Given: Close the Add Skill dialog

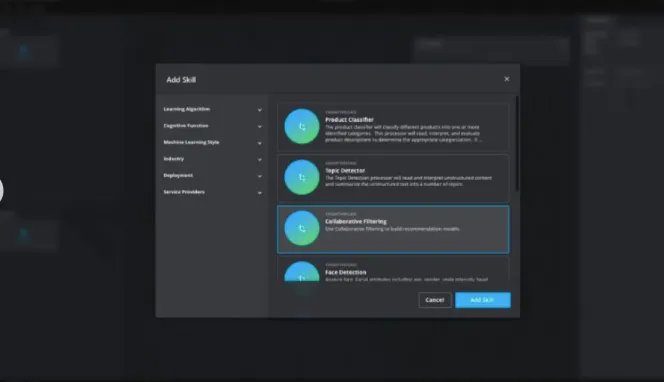Looking at the screenshot, I should 506,79.
